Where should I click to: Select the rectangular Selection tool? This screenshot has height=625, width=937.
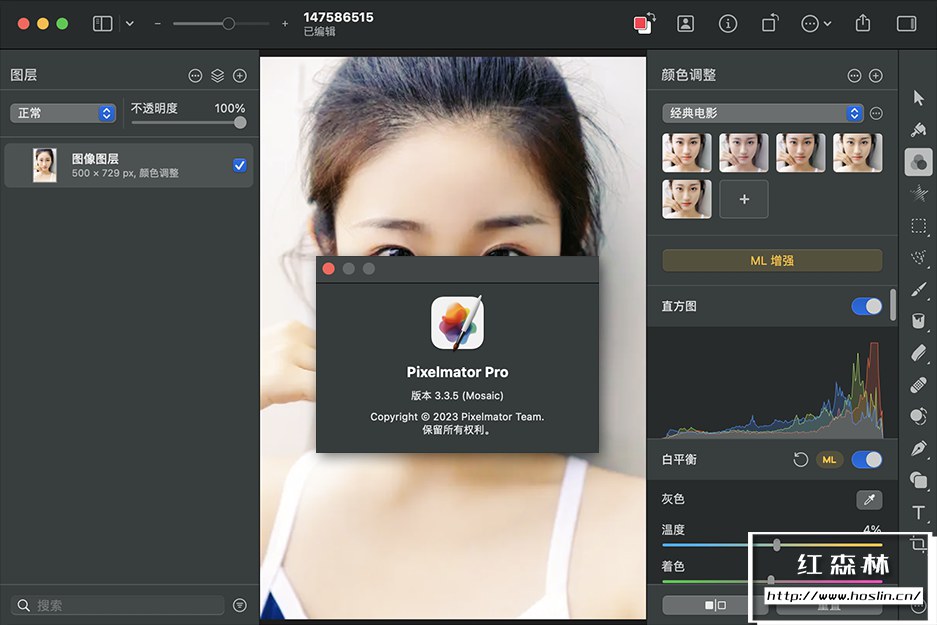tap(919, 226)
